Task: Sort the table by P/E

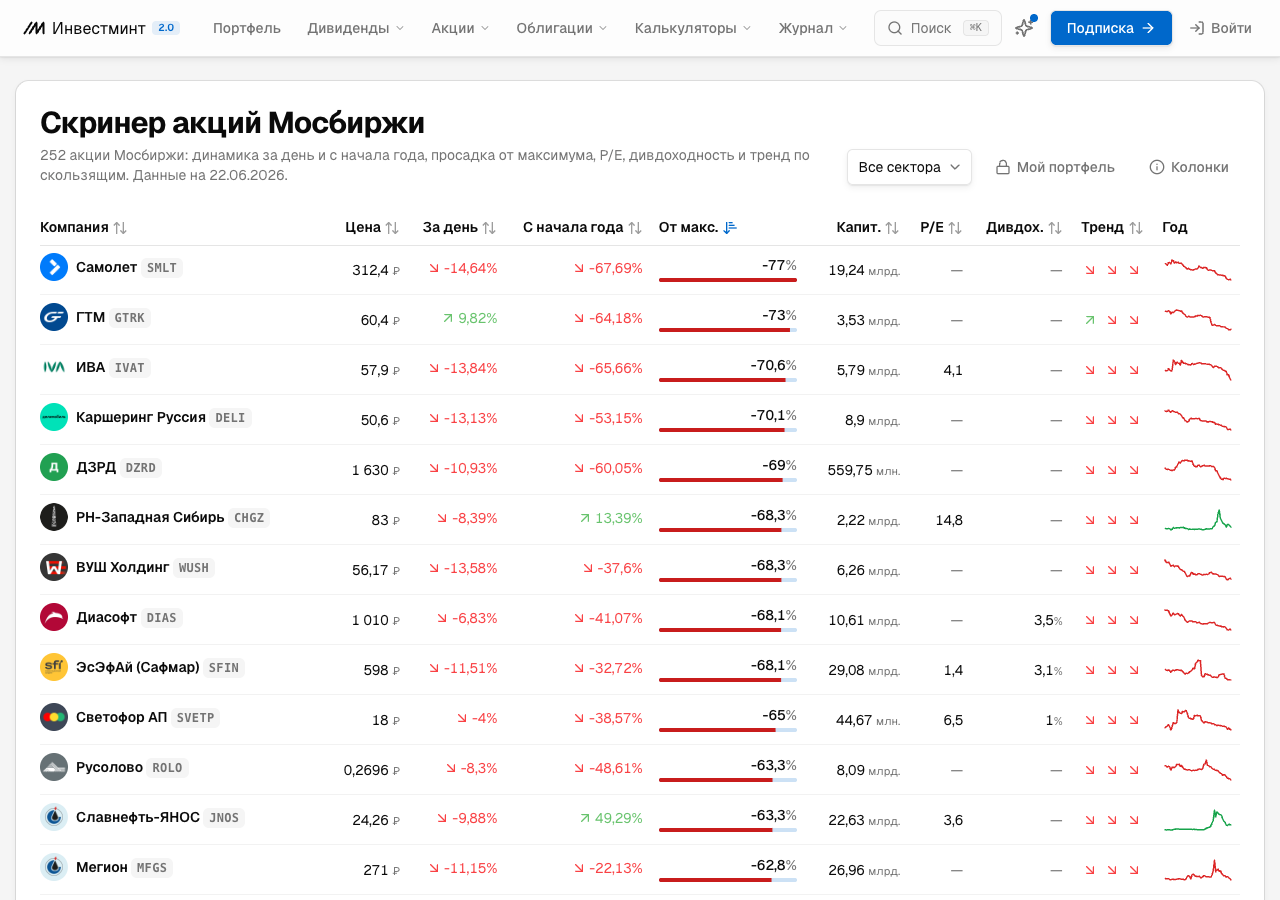Action: point(941,227)
